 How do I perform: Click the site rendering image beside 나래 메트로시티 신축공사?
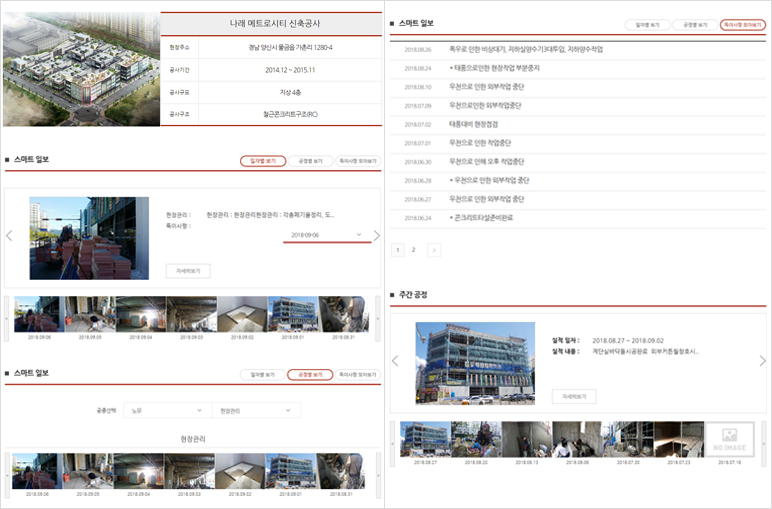point(81,69)
